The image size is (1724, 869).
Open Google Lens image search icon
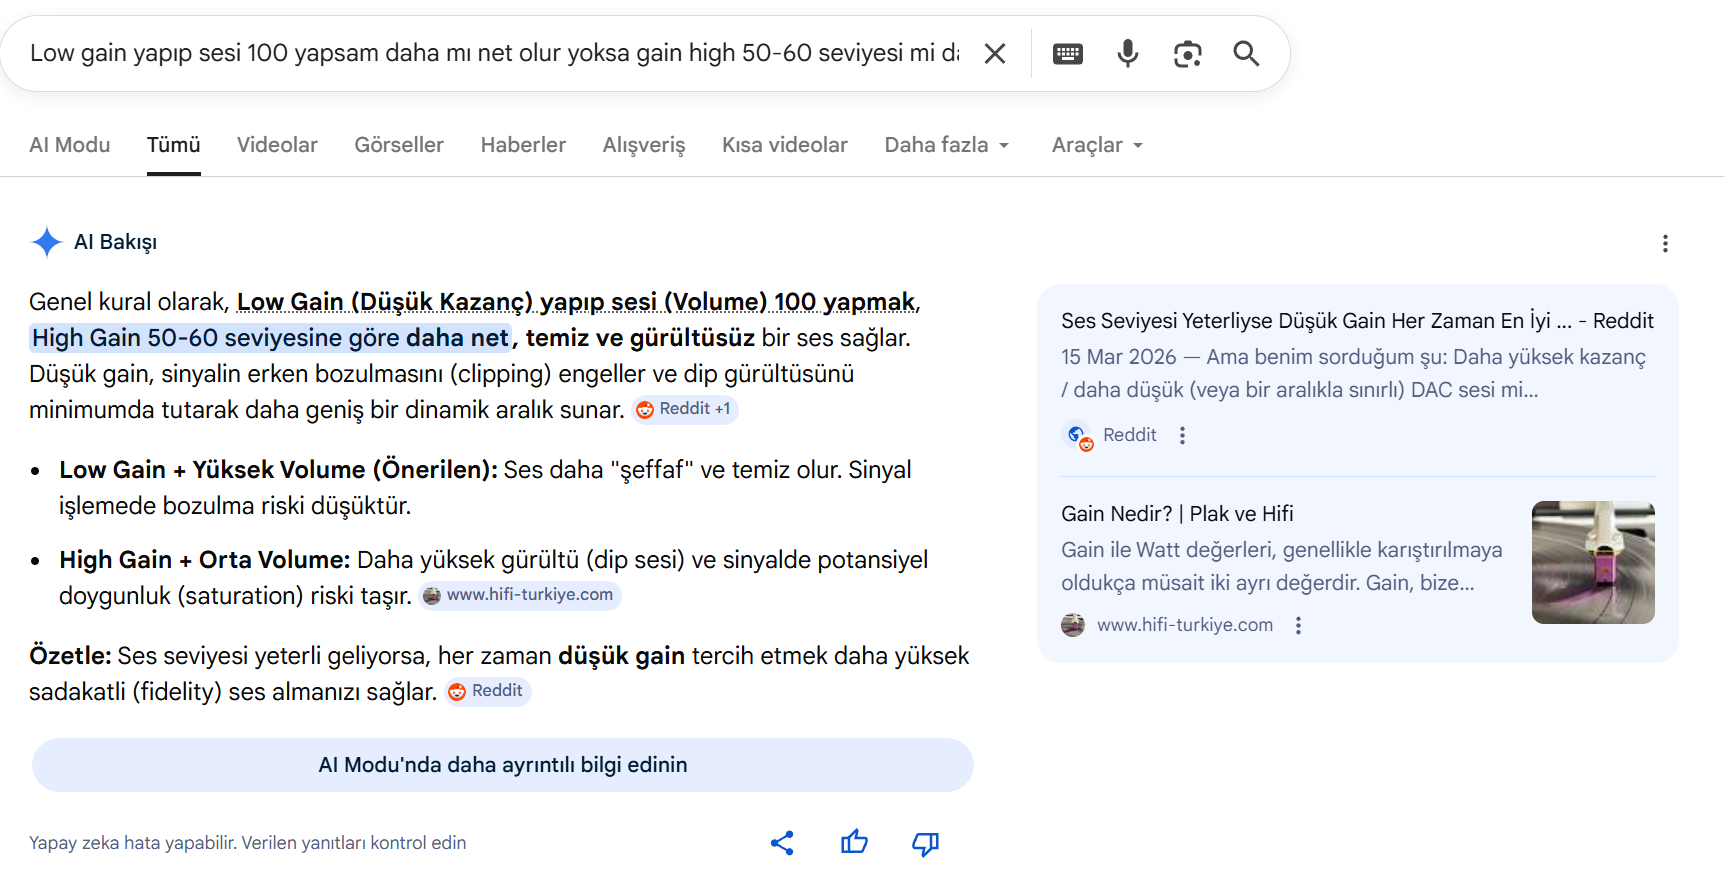[x=1187, y=54]
